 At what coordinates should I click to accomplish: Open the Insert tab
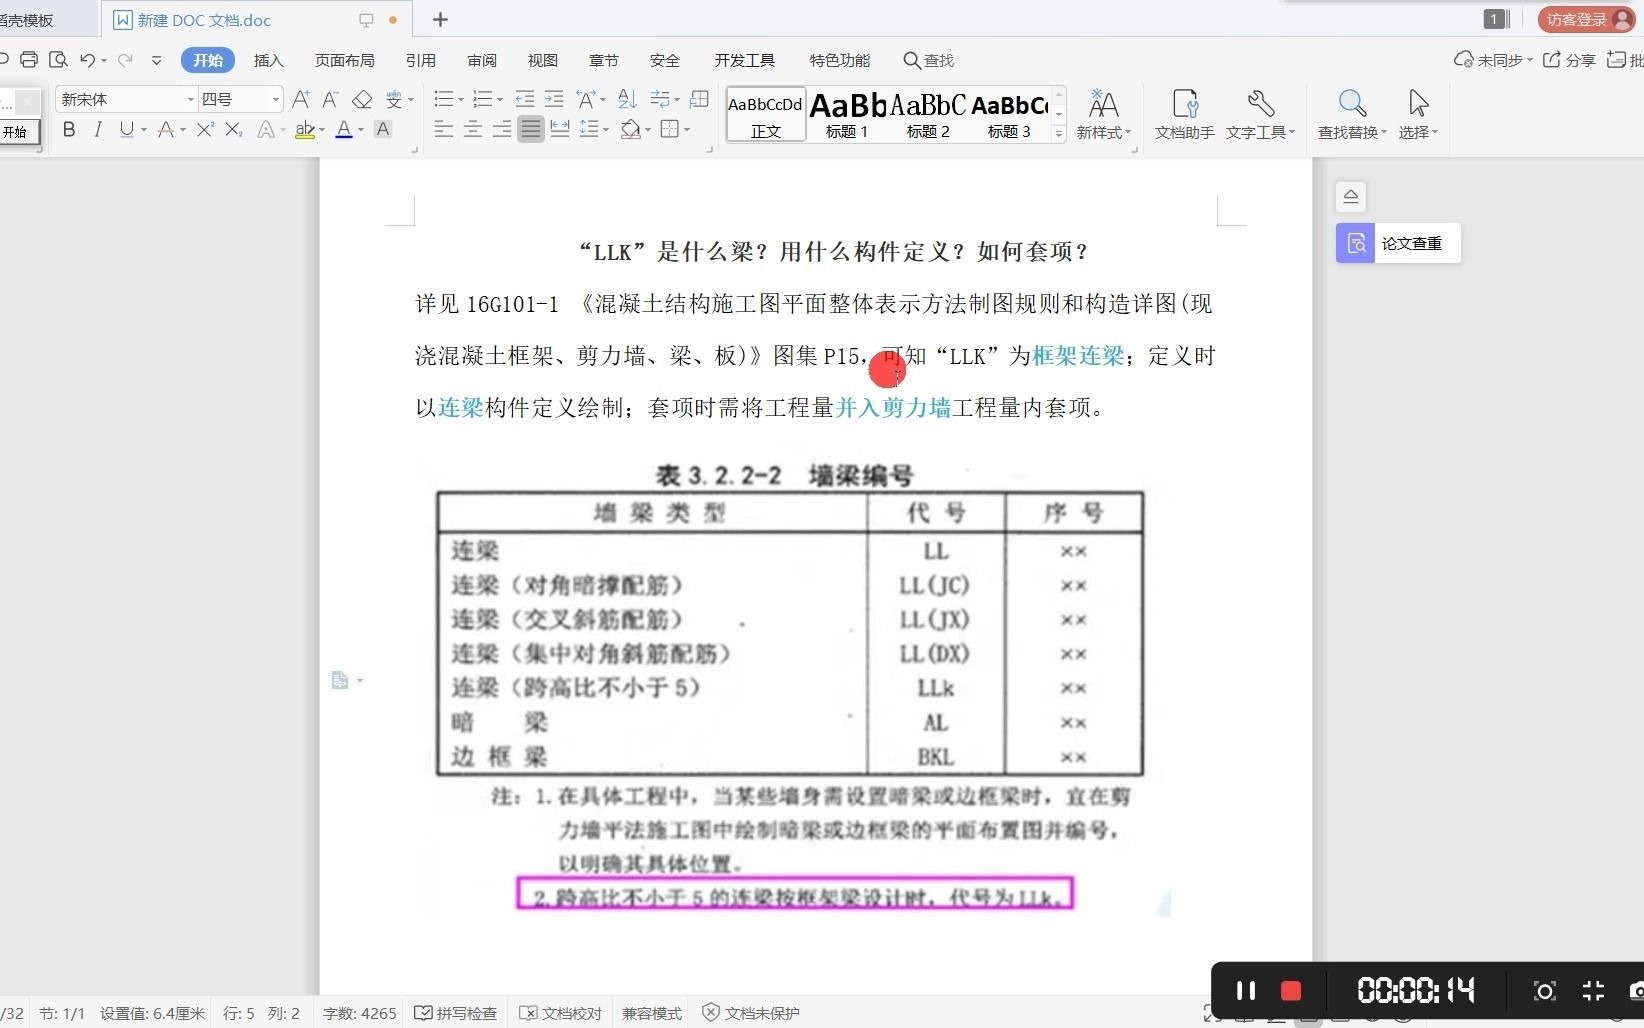tap(268, 60)
